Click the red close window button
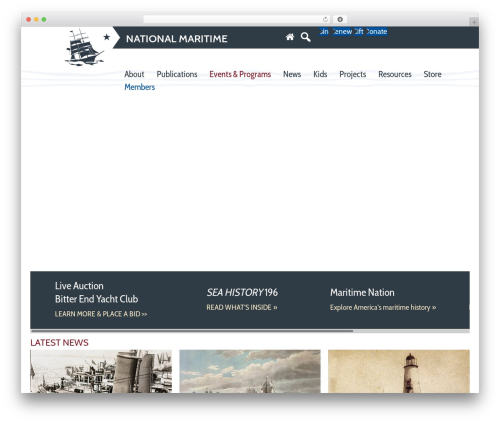This screenshot has width=500, height=423. tap(29, 20)
